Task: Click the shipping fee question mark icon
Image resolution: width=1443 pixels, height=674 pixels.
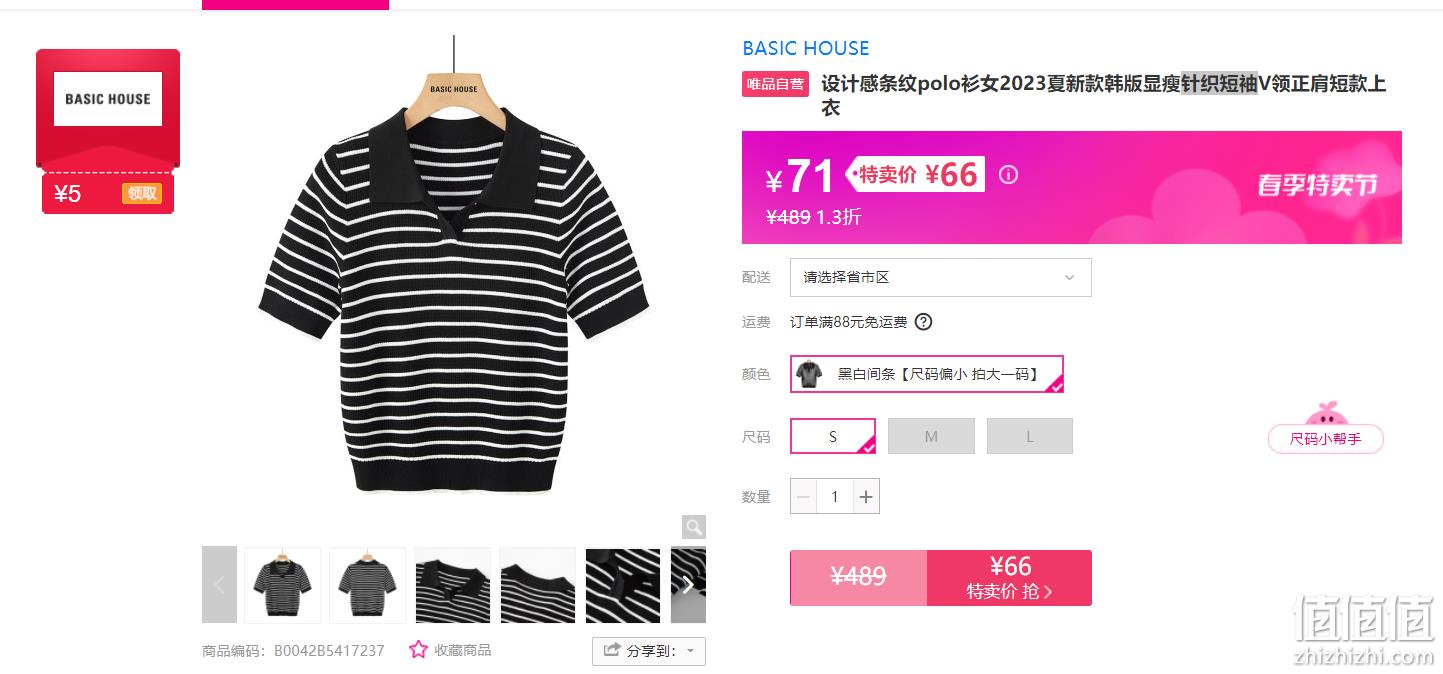Action: [x=924, y=322]
